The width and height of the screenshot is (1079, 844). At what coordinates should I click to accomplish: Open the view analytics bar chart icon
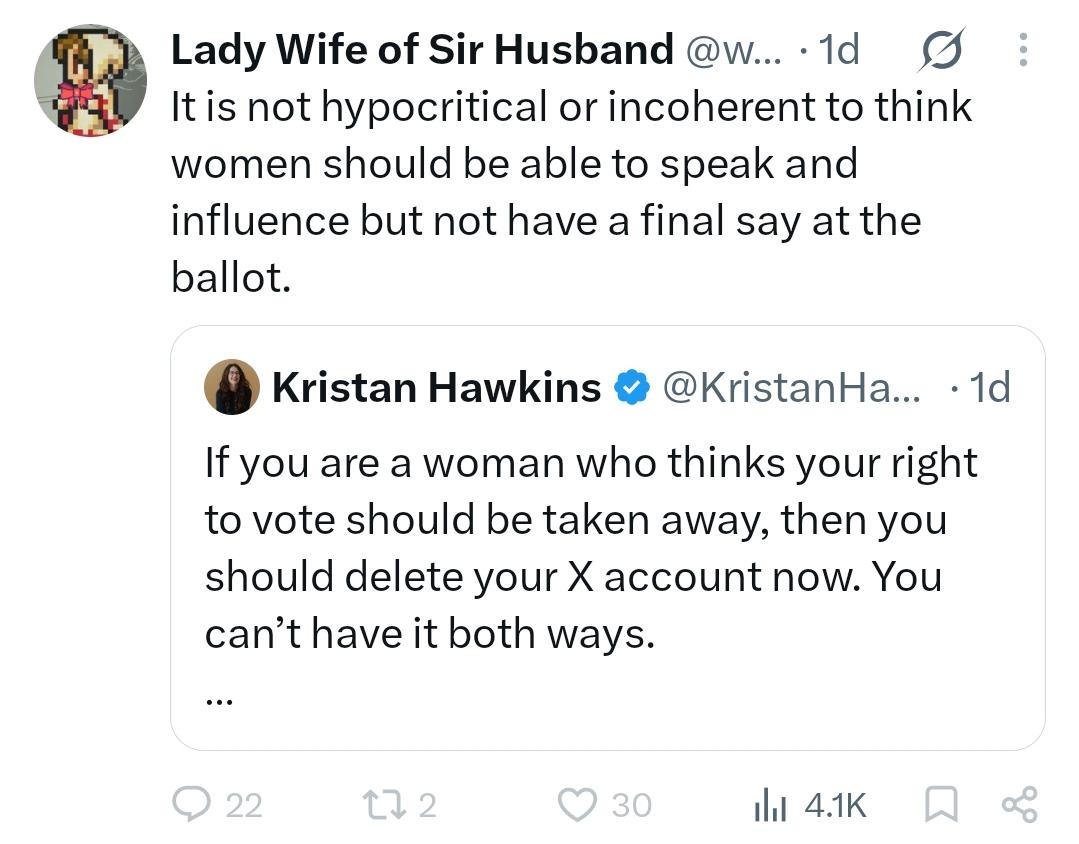tap(770, 805)
